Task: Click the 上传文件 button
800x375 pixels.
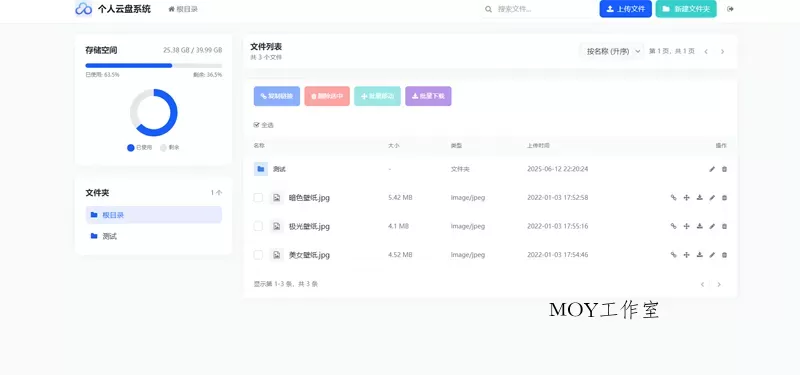Action: coord(626,9)
